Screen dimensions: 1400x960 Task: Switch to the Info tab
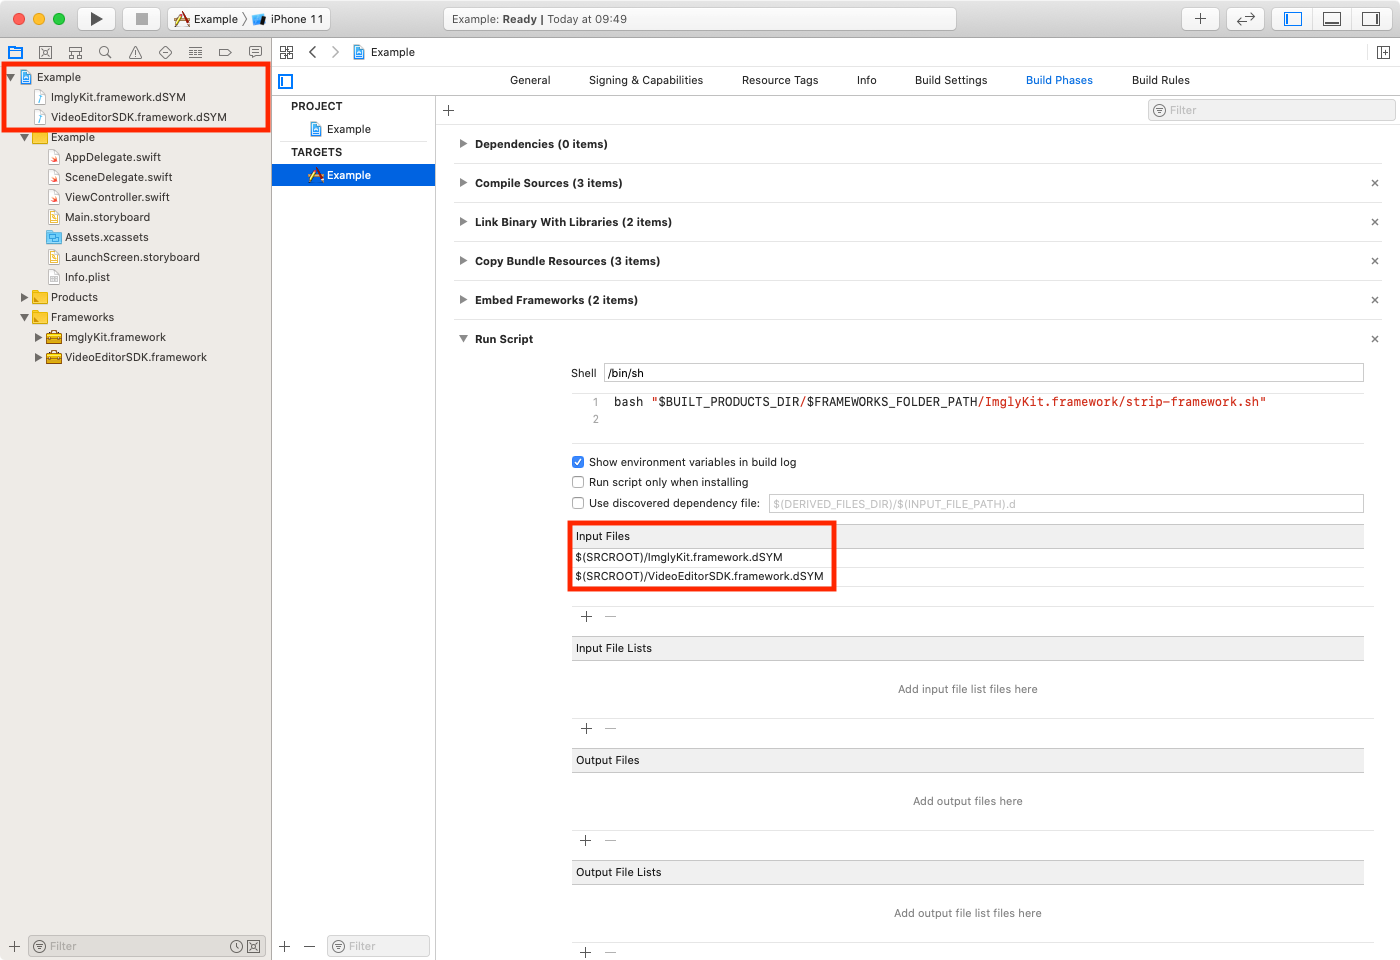[x=867, y=80]
